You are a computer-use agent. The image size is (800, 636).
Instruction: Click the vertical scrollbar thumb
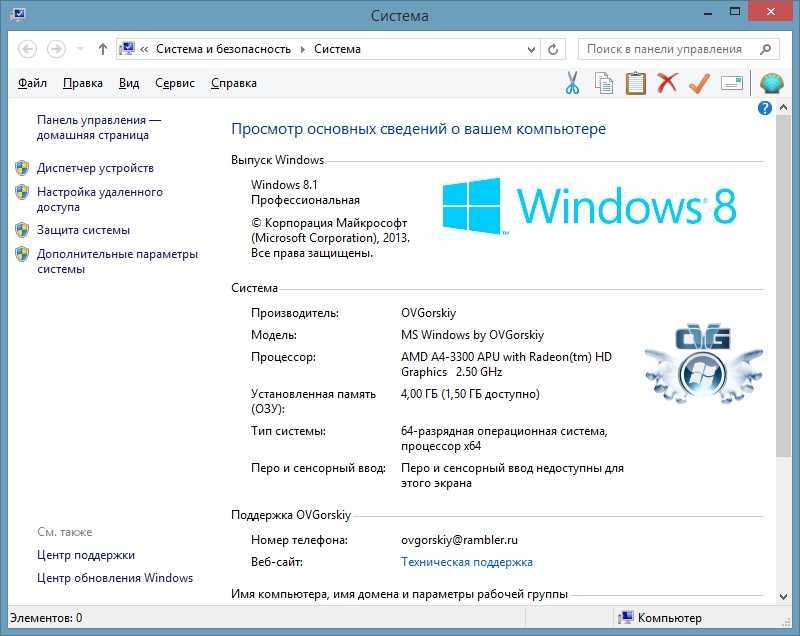(783, 286)
